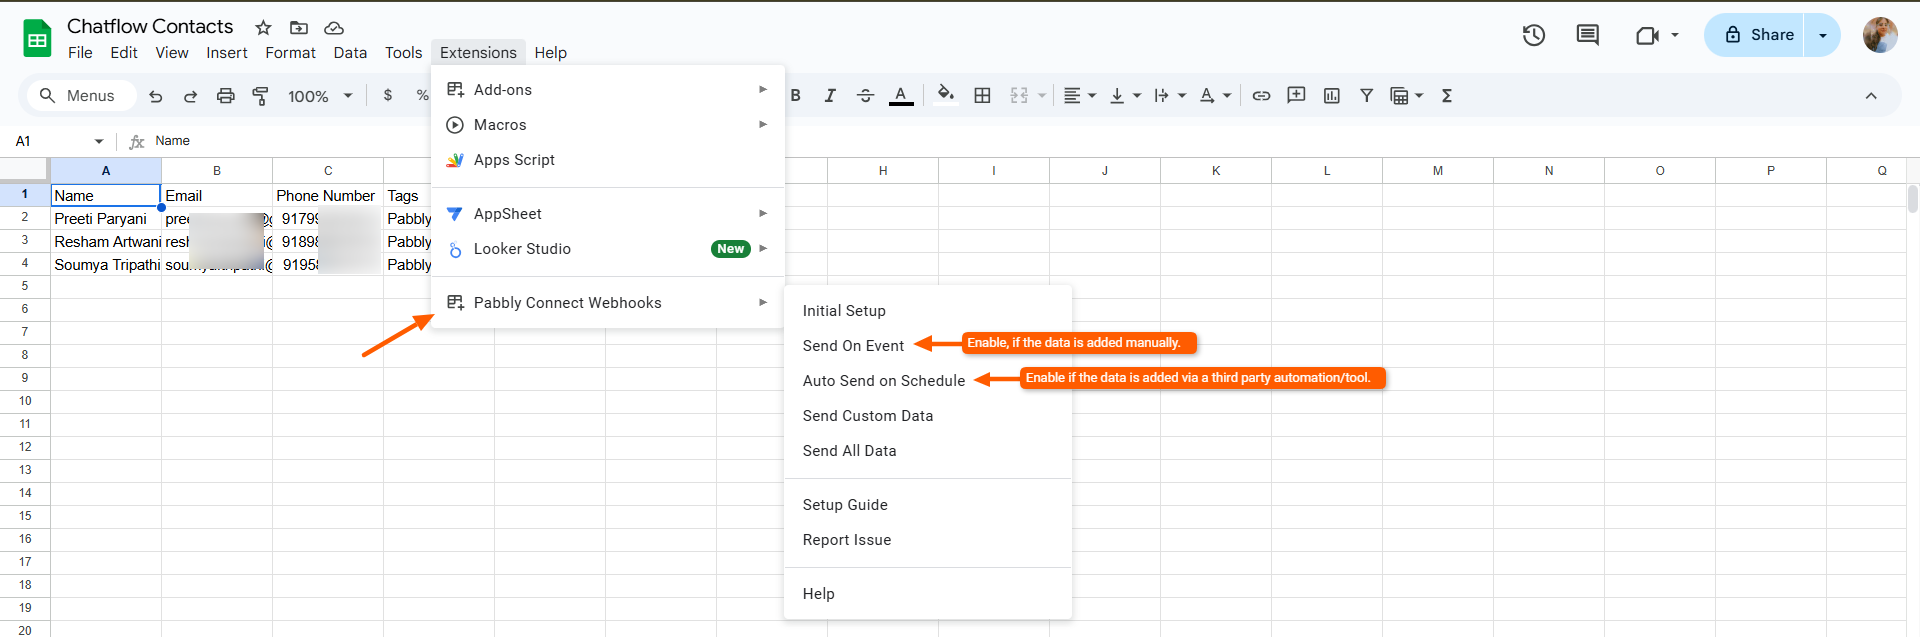Select column P header
This screenshot has height=637, width=1920.
pos(1771,171)
